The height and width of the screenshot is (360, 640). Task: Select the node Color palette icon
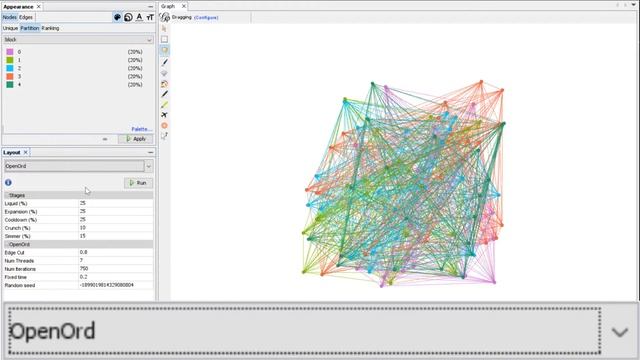point(117,17)
